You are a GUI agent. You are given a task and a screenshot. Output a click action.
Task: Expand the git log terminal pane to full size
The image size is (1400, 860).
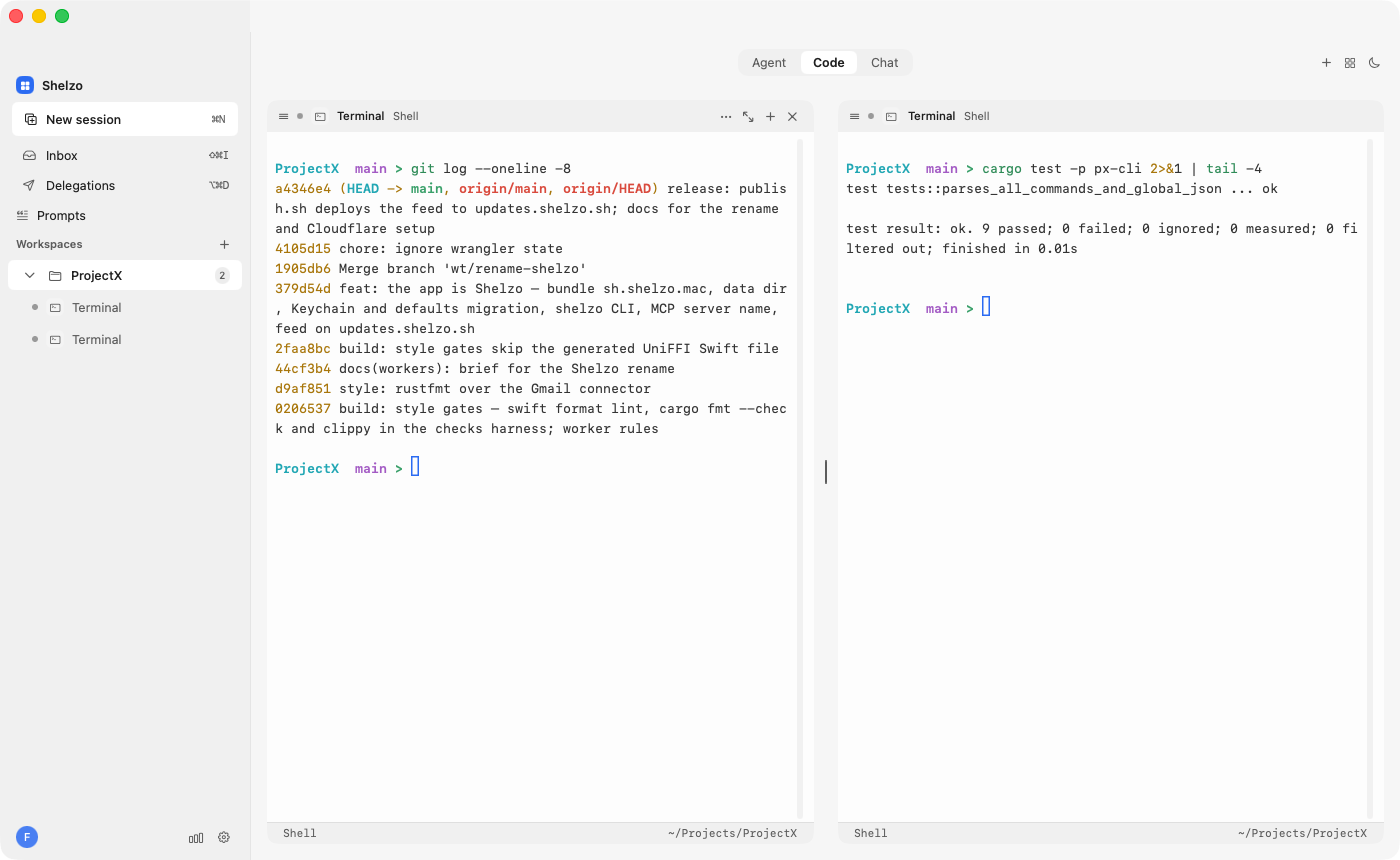tap(748, 116)
